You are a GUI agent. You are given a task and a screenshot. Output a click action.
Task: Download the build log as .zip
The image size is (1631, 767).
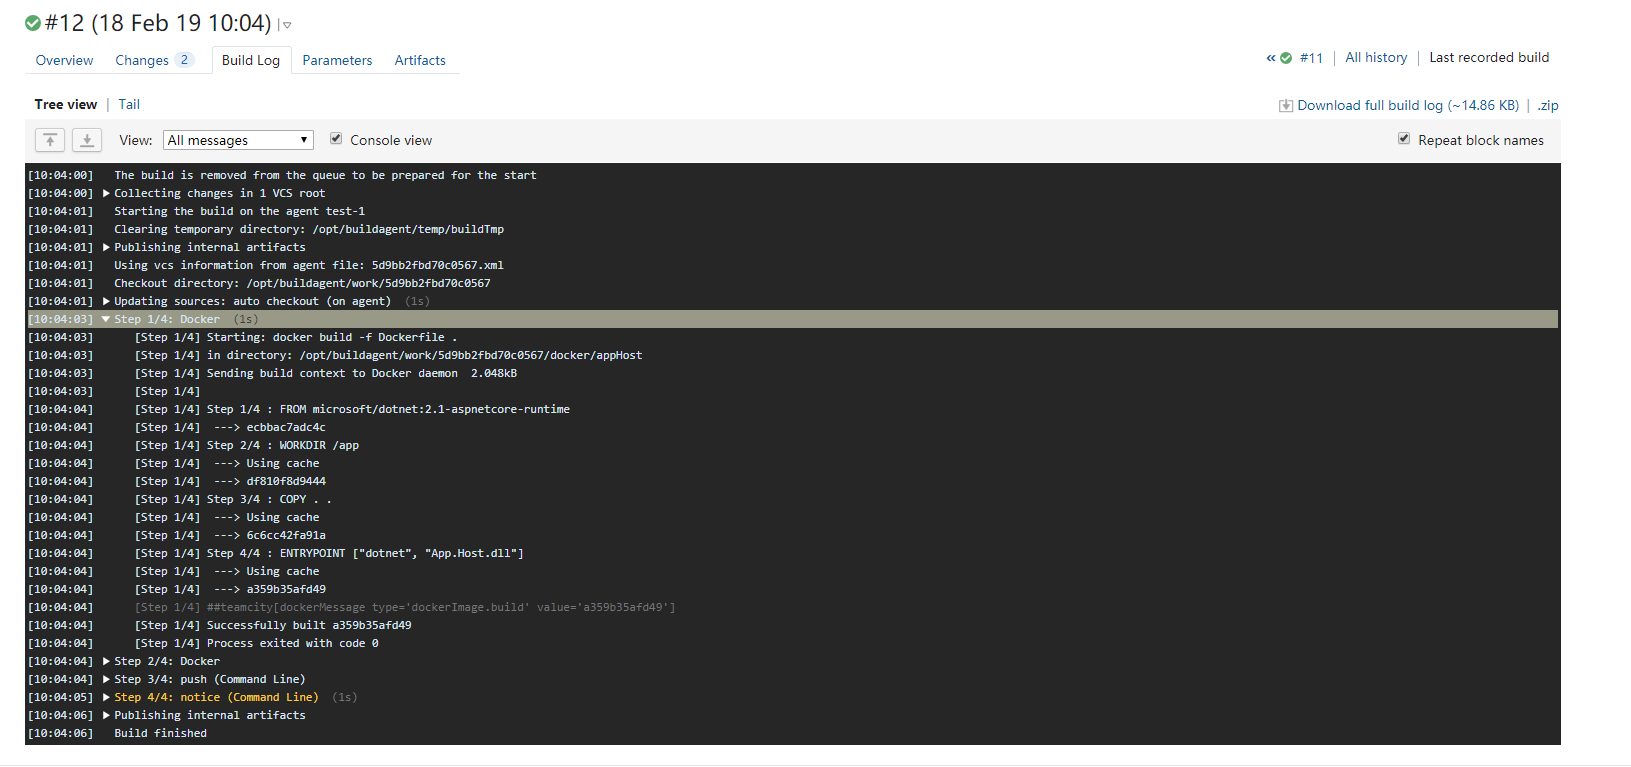[1548, 106]
